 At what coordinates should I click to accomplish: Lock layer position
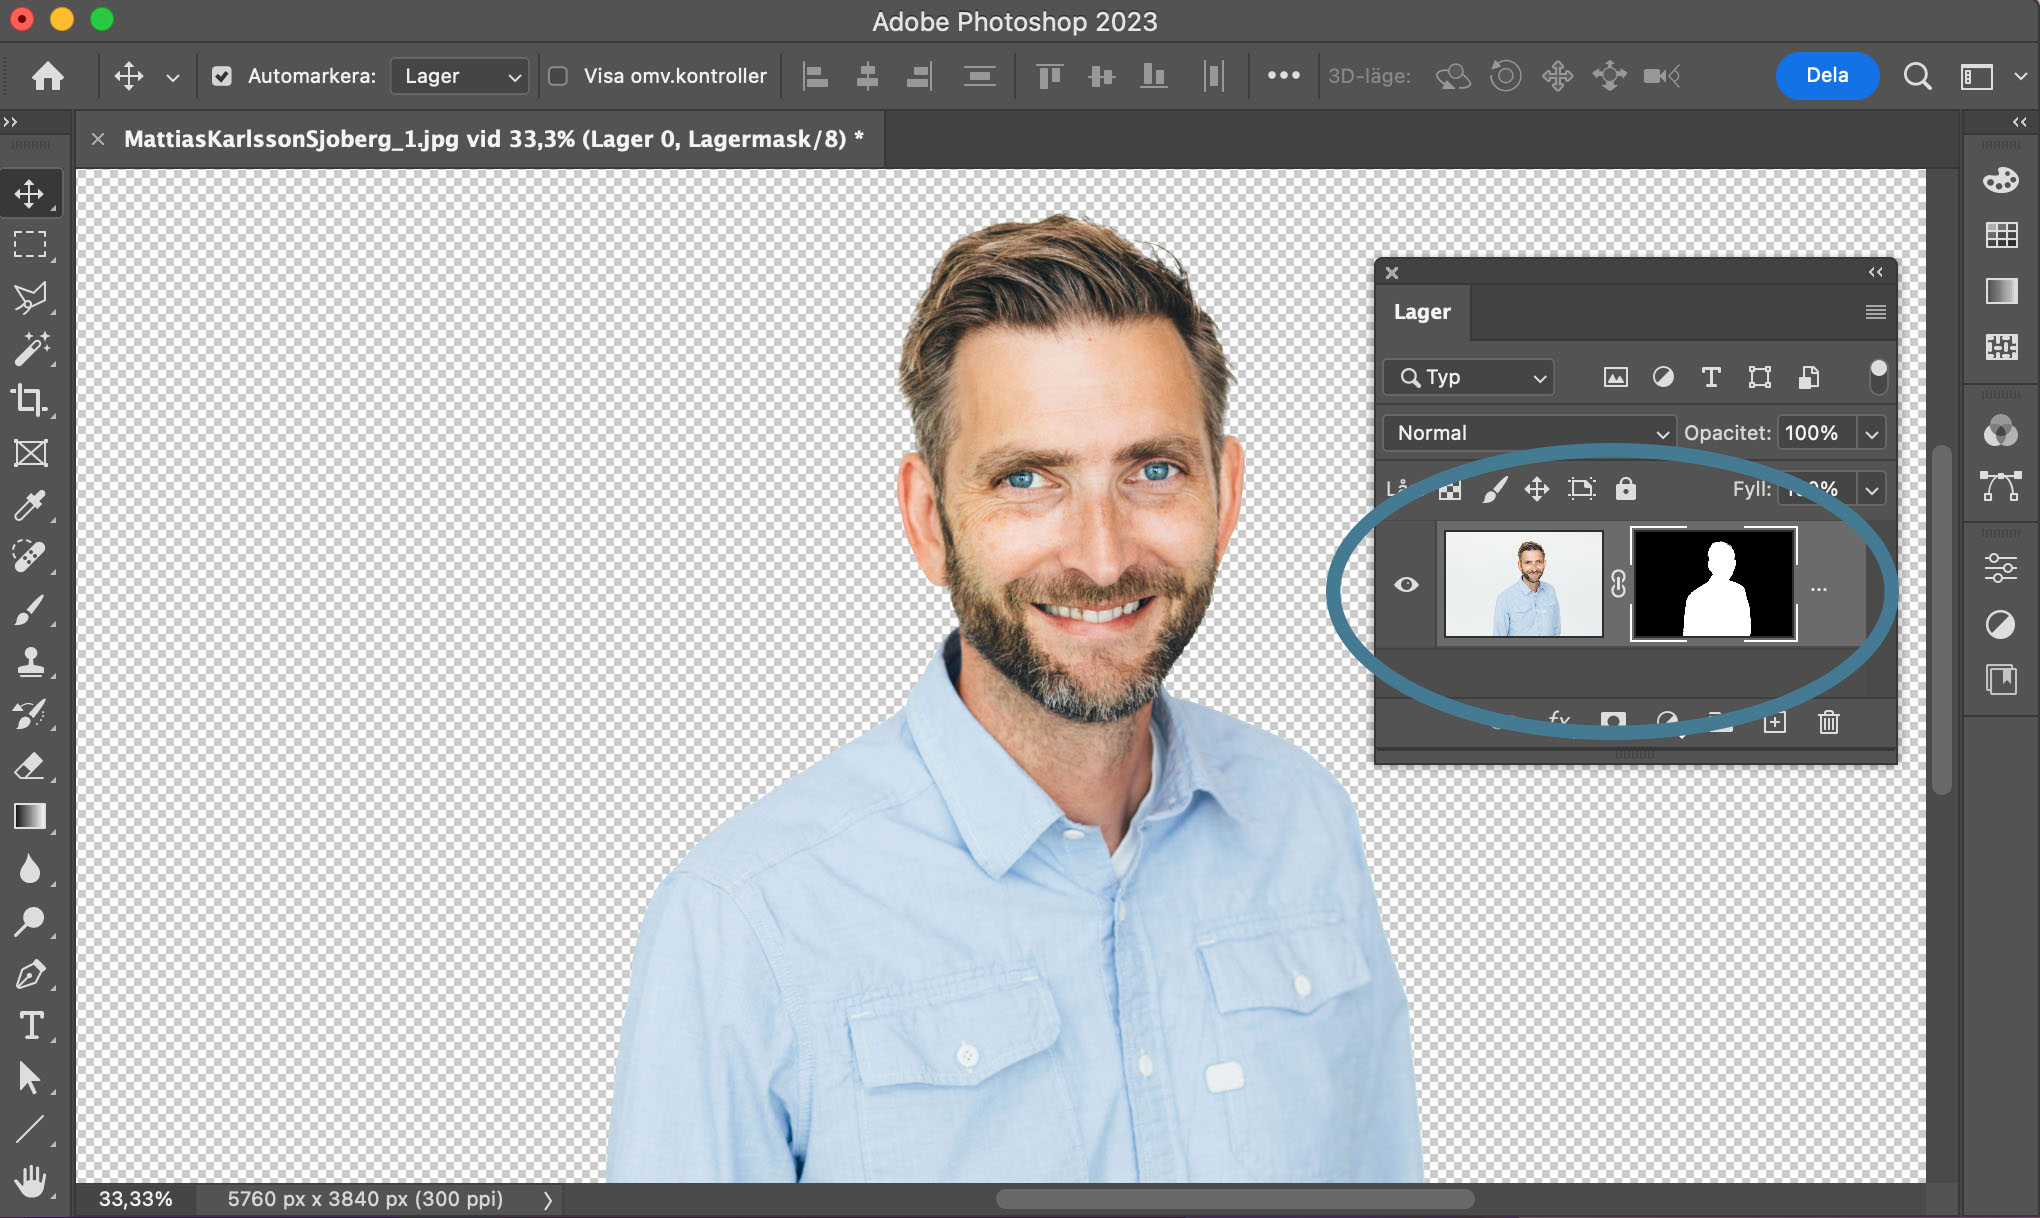(x=1536, y=489)
